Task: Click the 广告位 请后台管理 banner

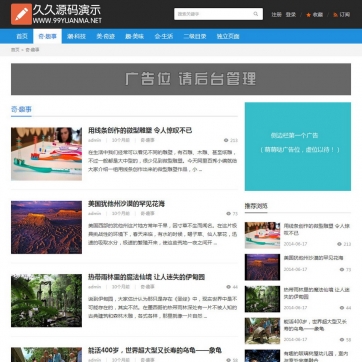Action: coord(181,79)
